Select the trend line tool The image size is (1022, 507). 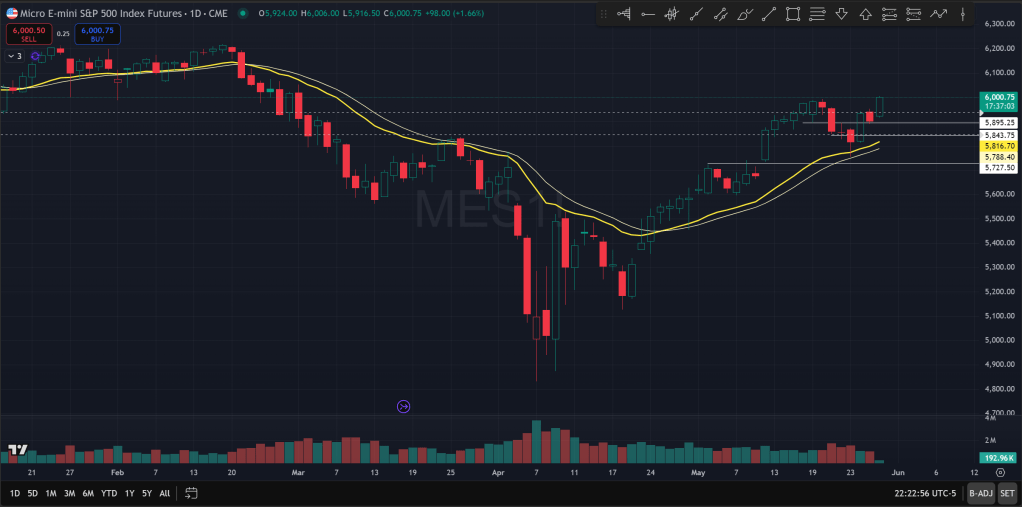point(769,14)
